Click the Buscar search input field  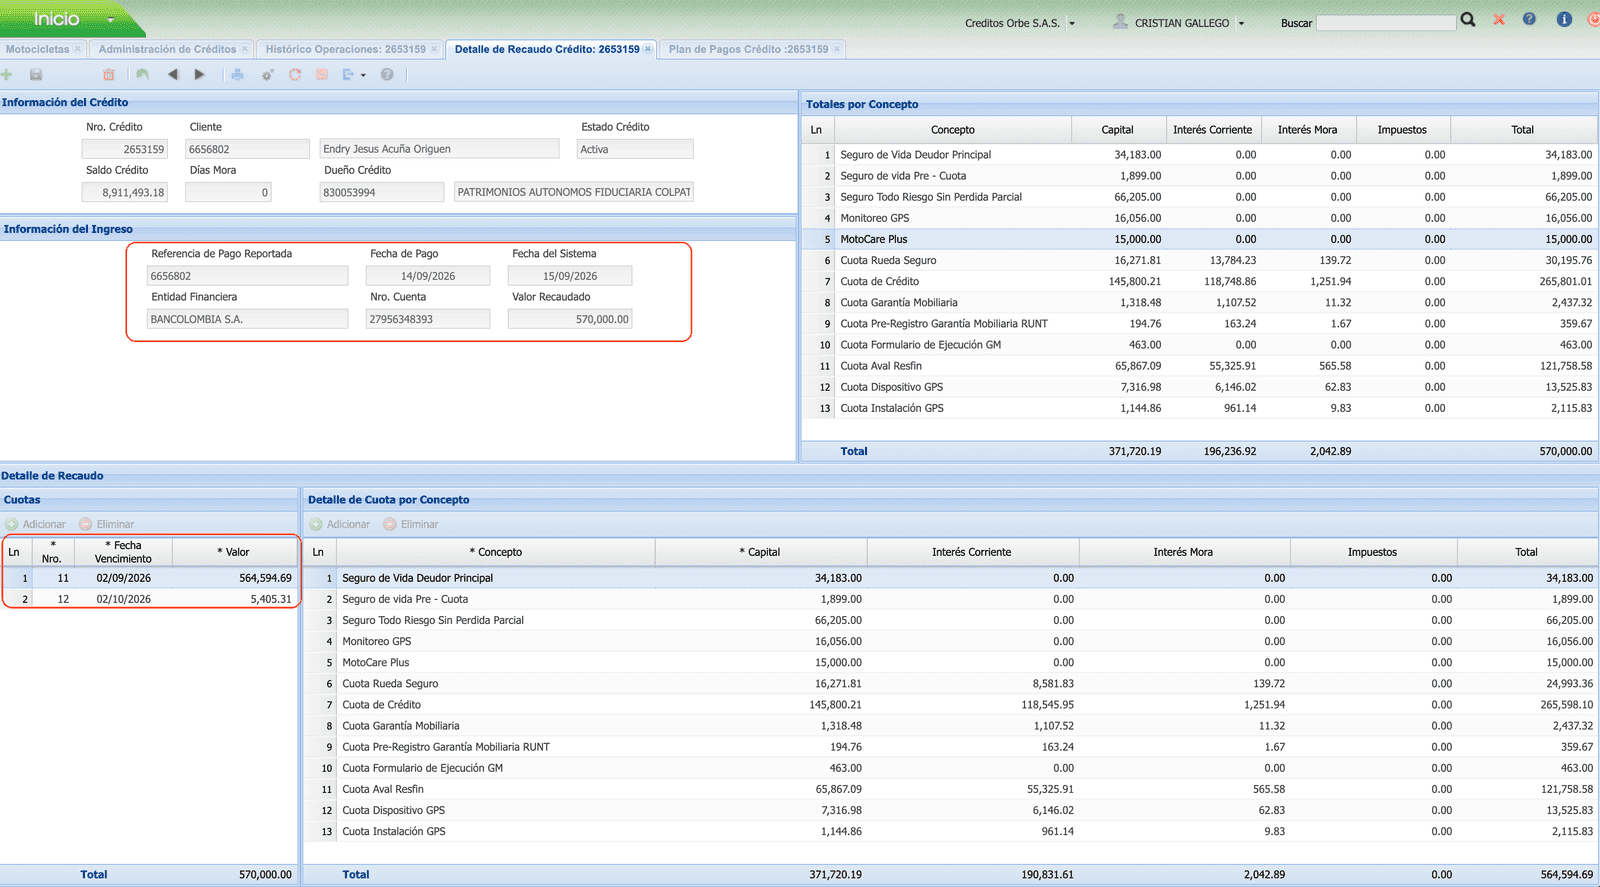tap(1386, 23)
